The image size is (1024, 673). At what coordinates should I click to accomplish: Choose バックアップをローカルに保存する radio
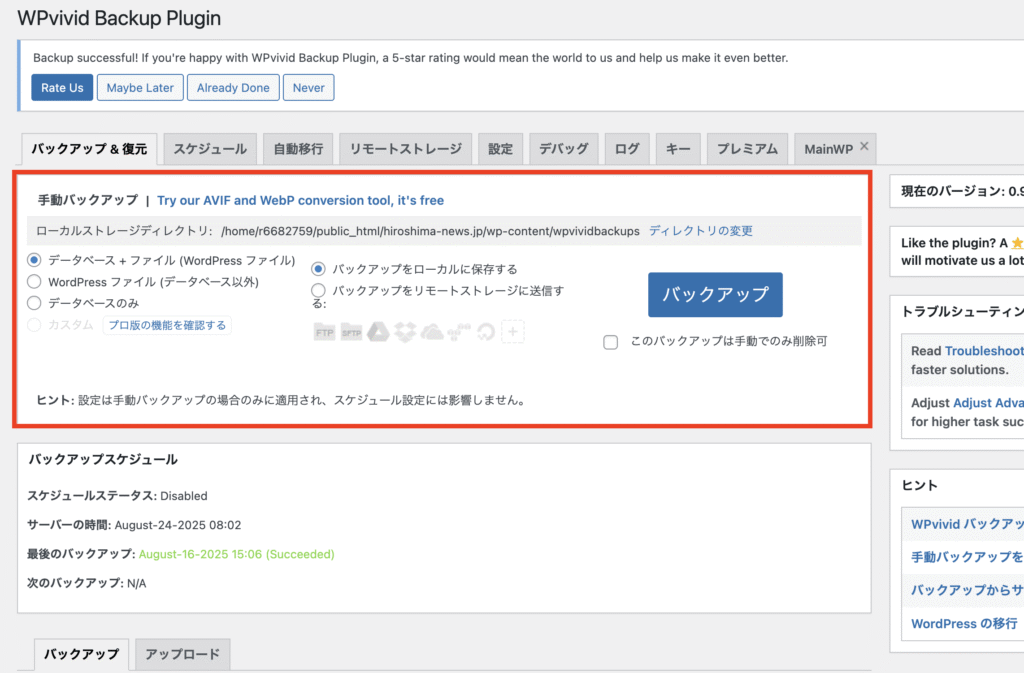[318, 269]
